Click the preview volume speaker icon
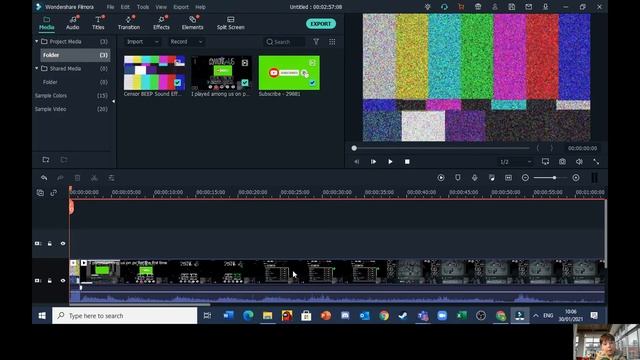The height and width of the screenshot is (360, 640). [x=579, y=162]
